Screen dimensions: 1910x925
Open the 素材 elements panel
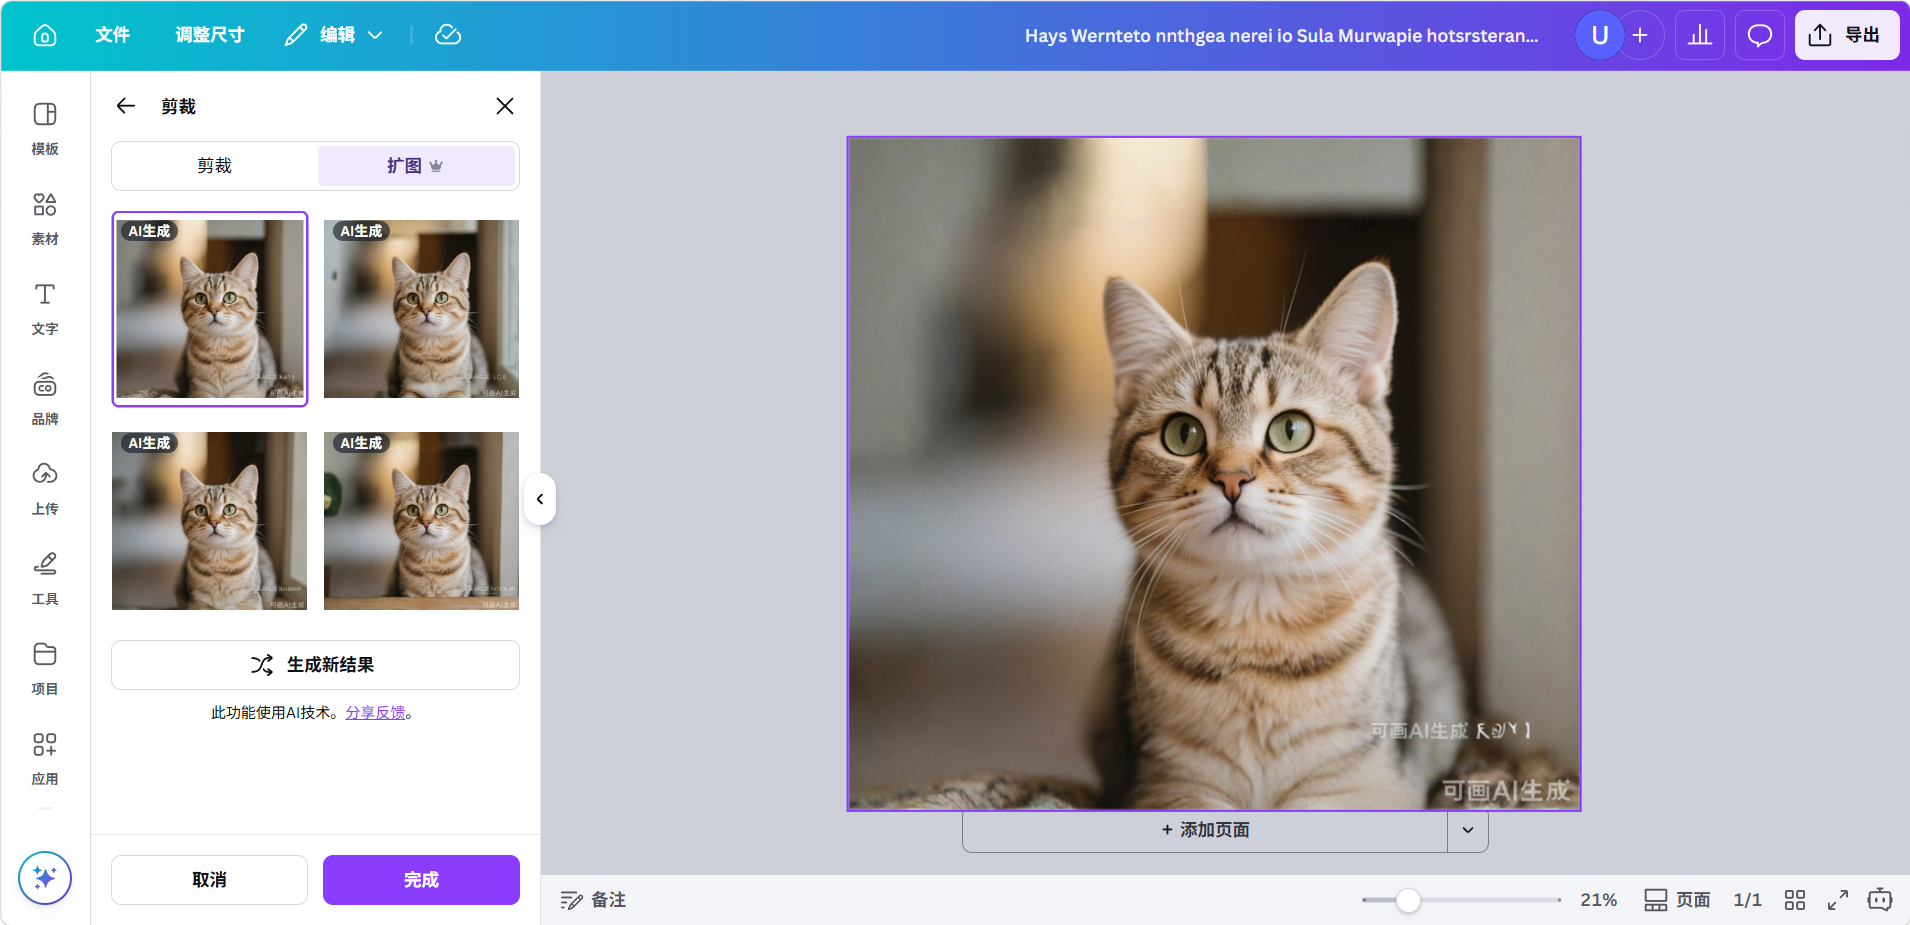(x=45, y=218)
